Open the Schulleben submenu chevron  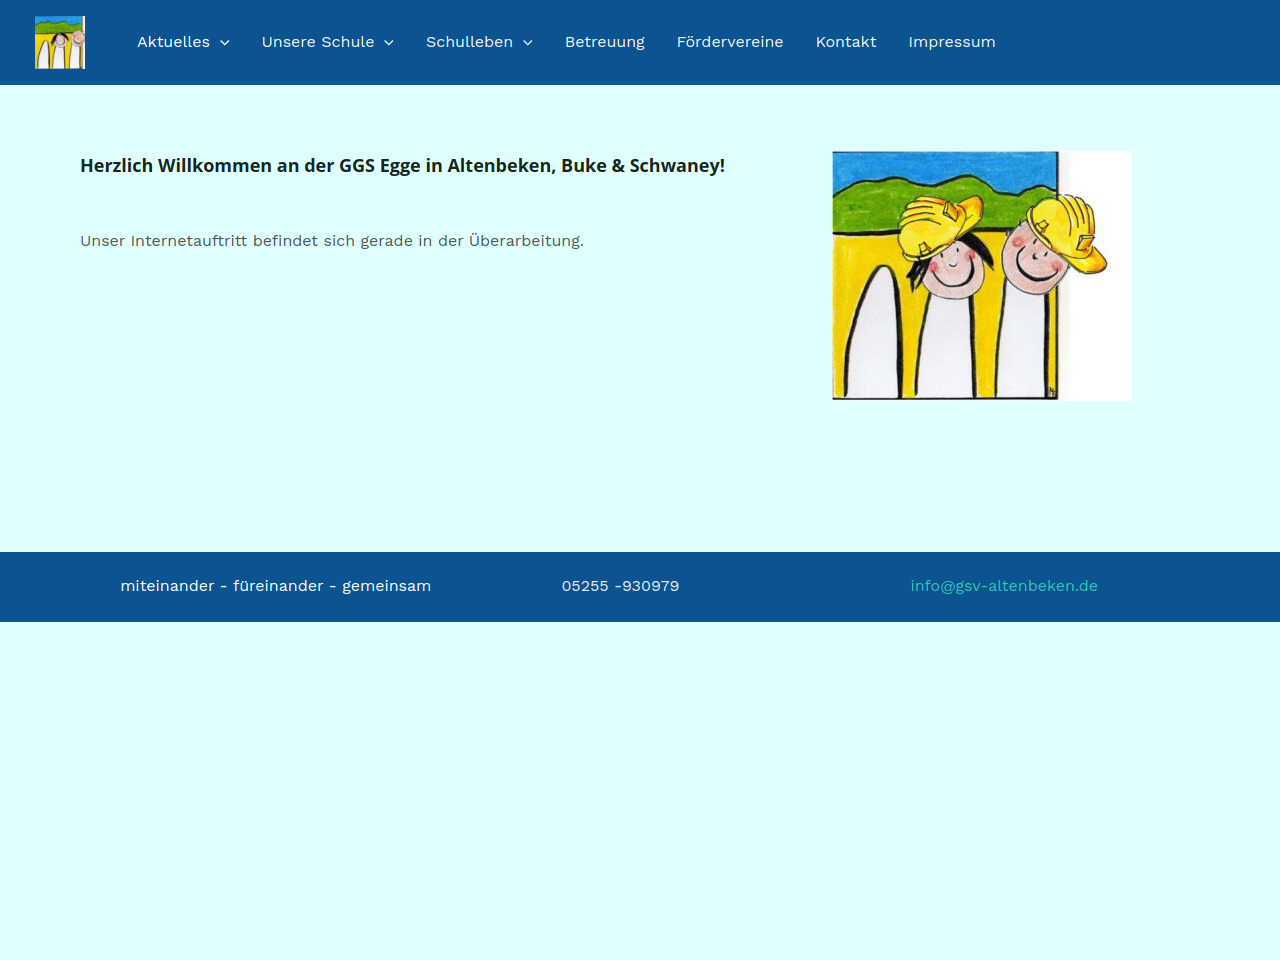[528, 43]
